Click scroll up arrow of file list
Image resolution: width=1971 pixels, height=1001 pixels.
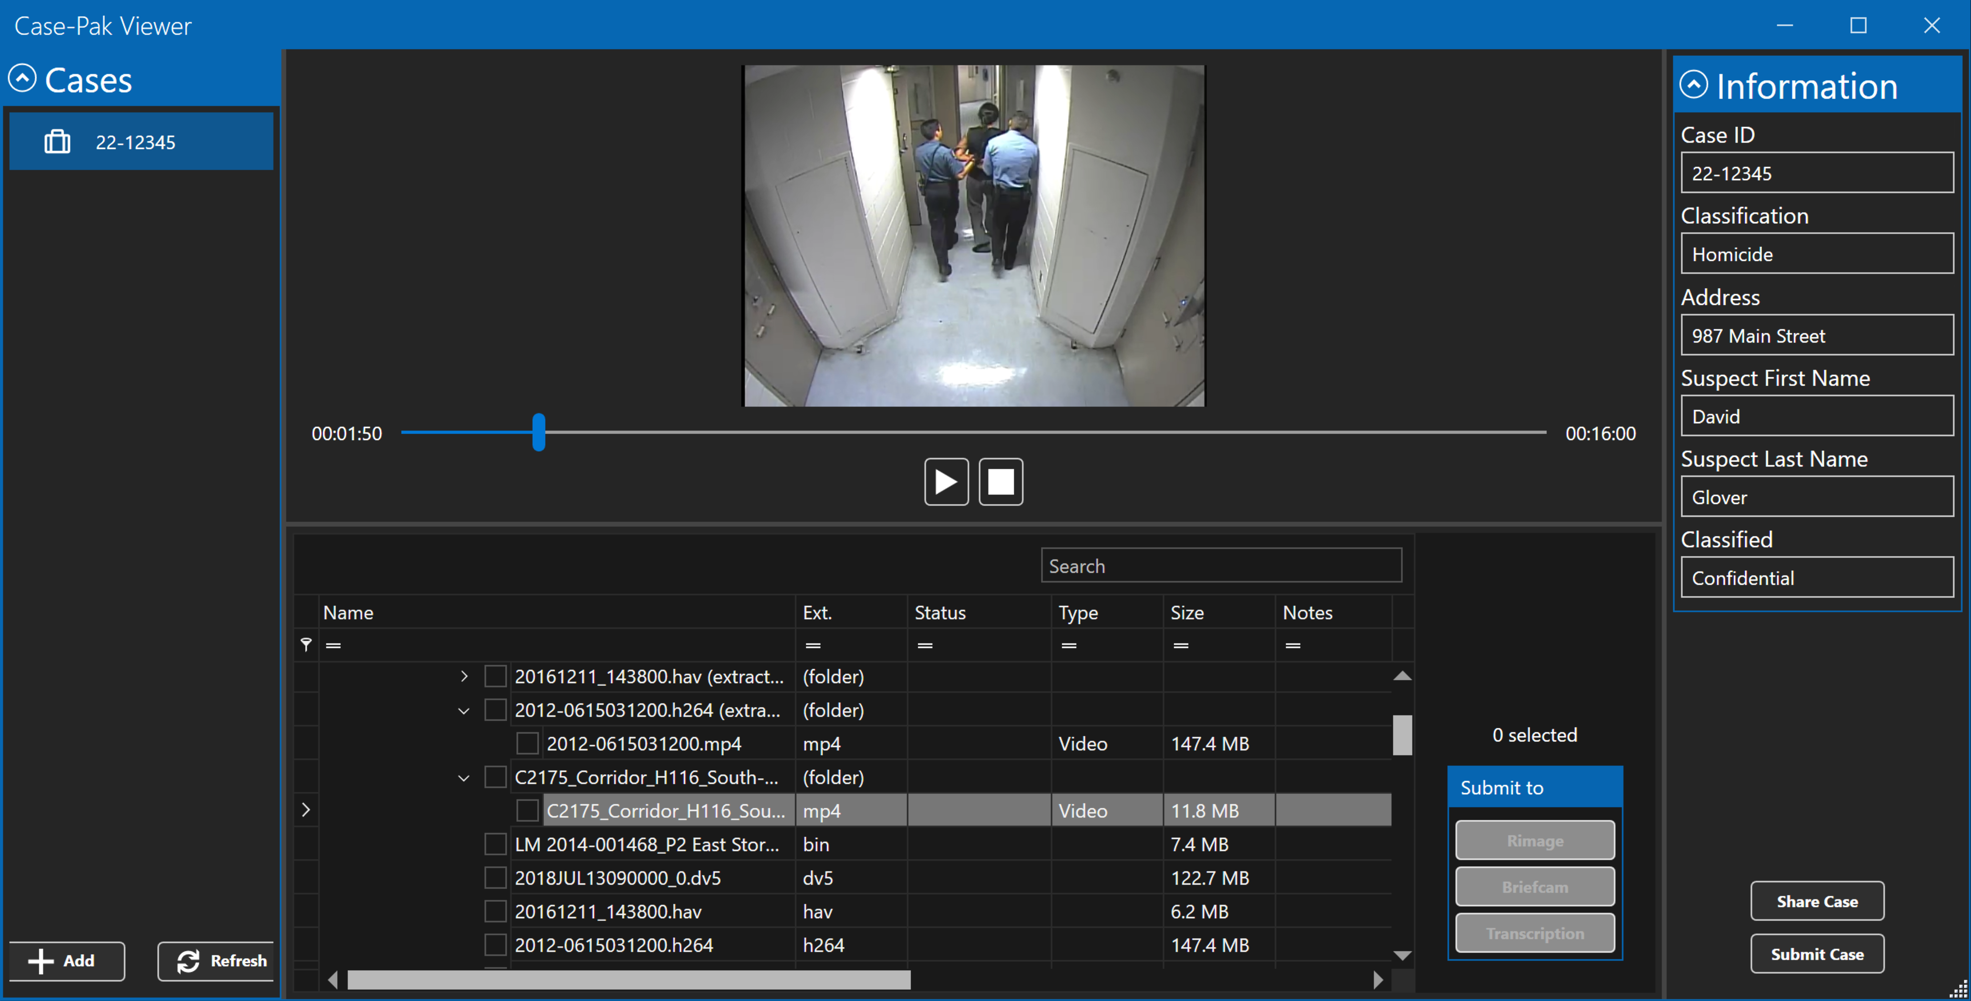pyautogui.click(x=1402, y=676)
